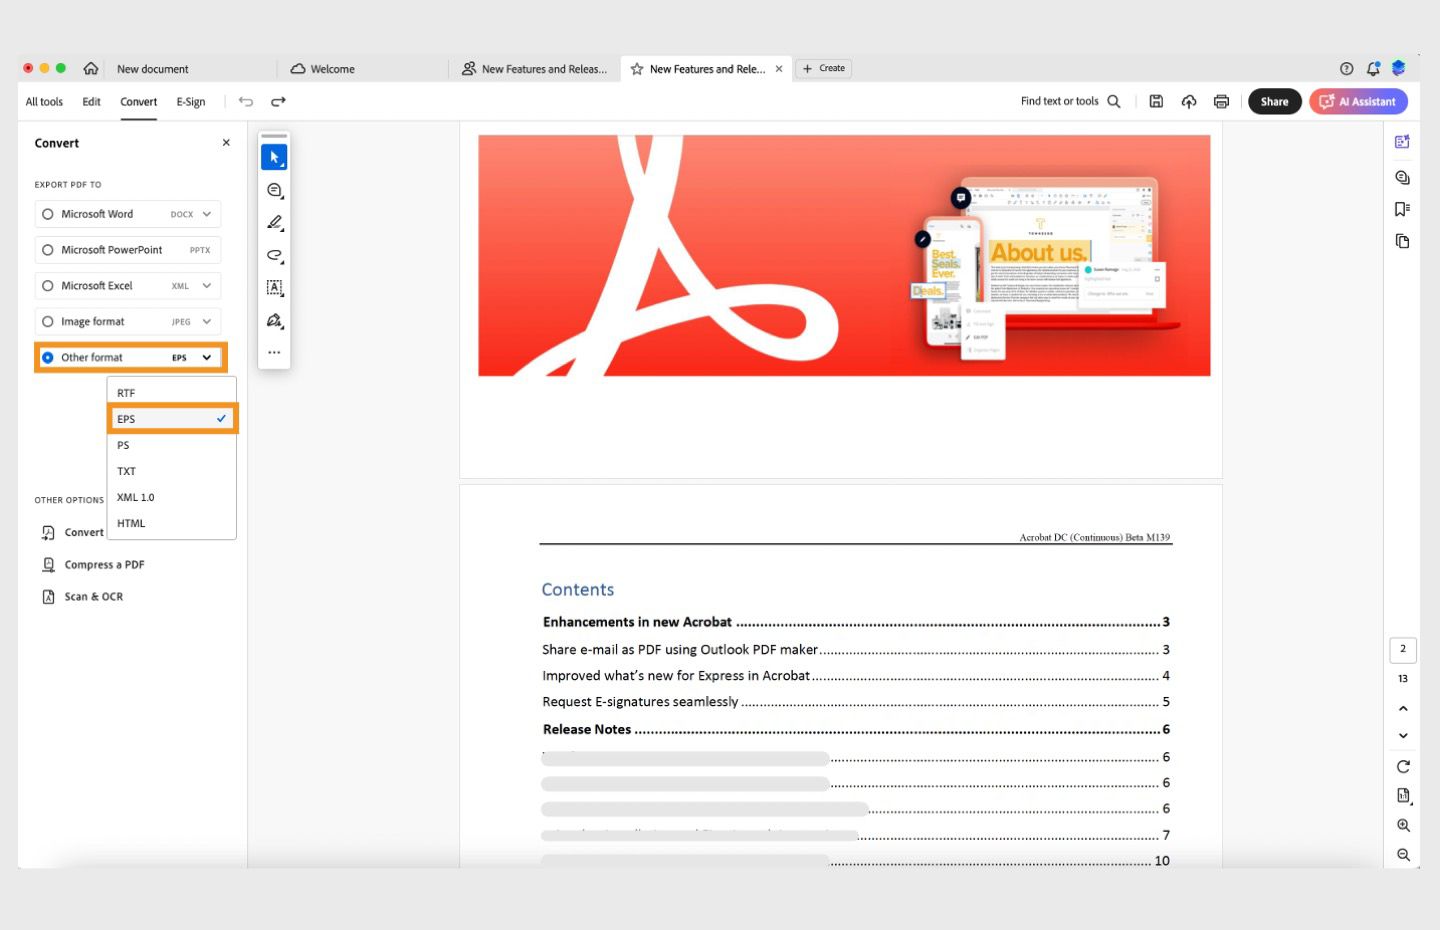1440x930 pixels.
Task: Select the Add text box tool
Action: pyautogui.click(x=274, y=287)
